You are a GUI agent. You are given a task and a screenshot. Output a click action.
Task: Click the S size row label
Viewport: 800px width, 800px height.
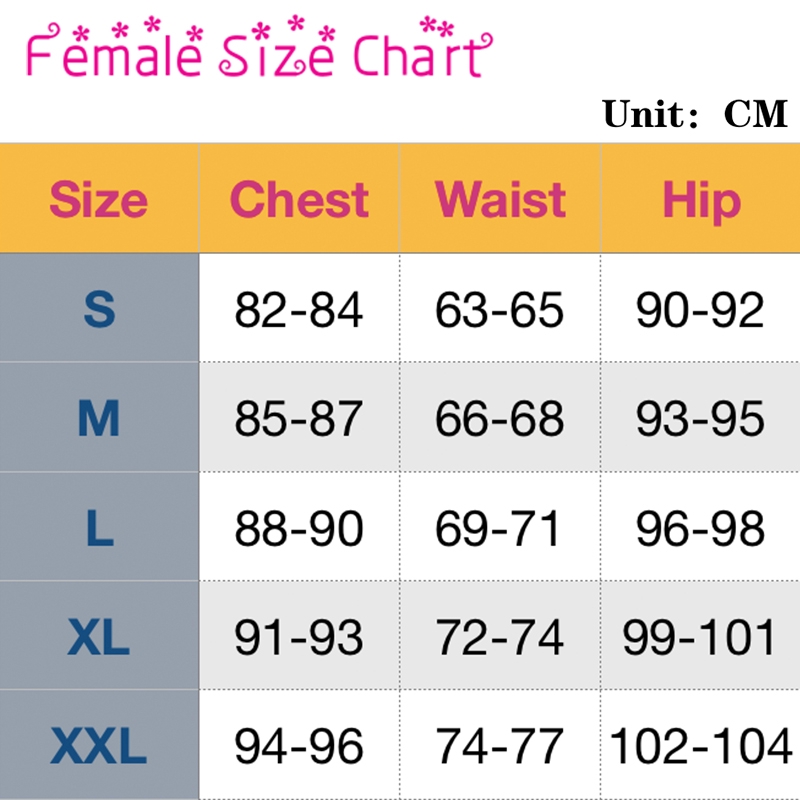(99, 310)
